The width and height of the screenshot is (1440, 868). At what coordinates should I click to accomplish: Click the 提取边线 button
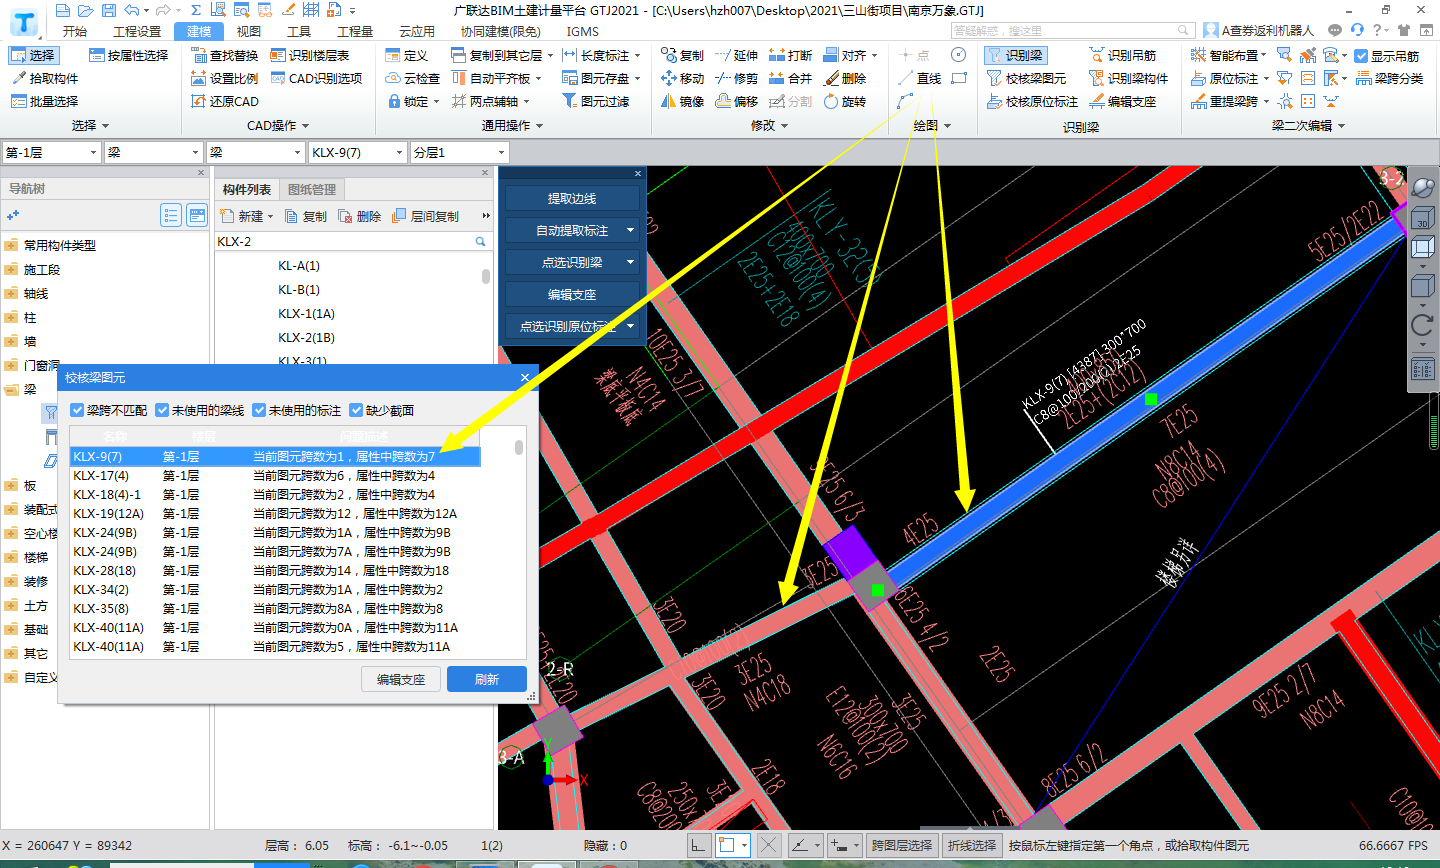(572, 198)
